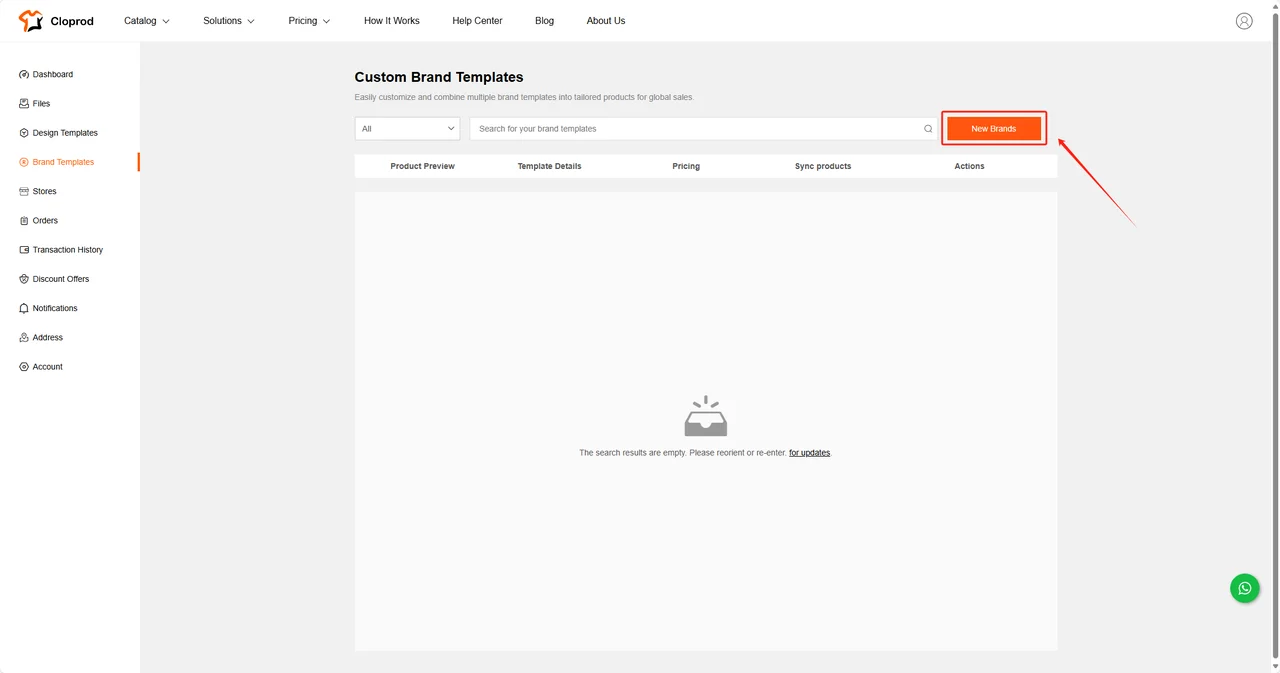Expand the Solutions dropdown menu
This screenshot has width=1280, height=673.
pos(228,21)
